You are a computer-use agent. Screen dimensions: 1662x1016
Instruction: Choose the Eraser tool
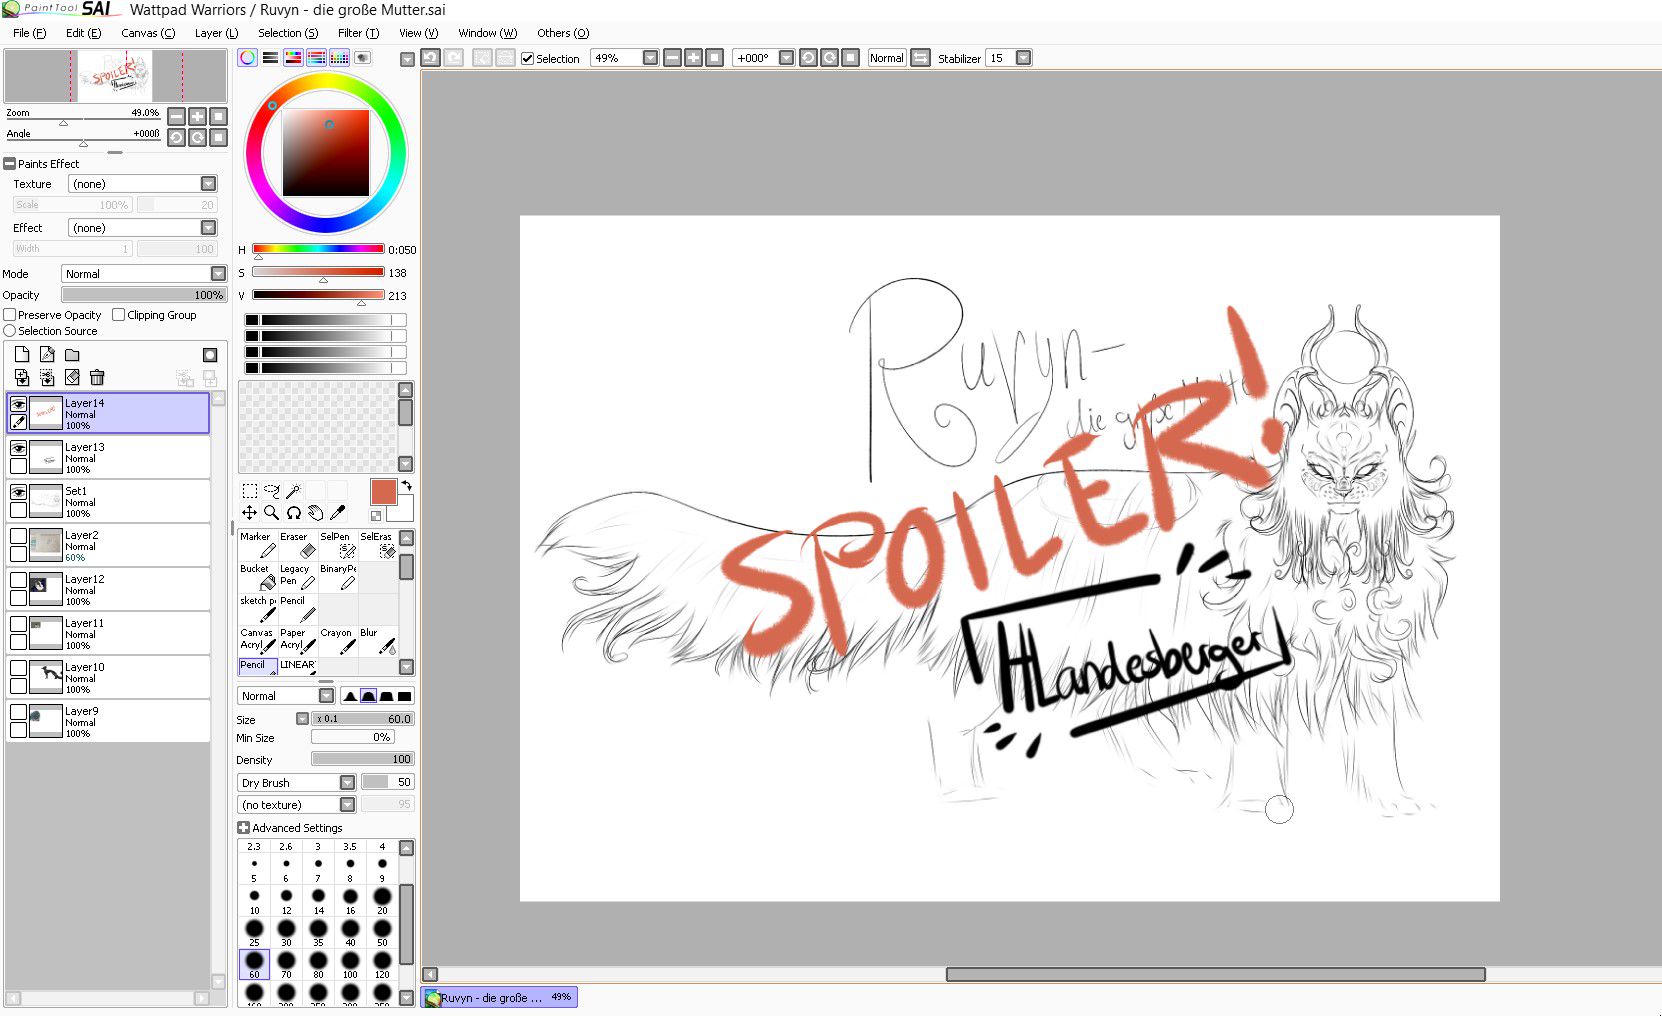click(298, 545)
